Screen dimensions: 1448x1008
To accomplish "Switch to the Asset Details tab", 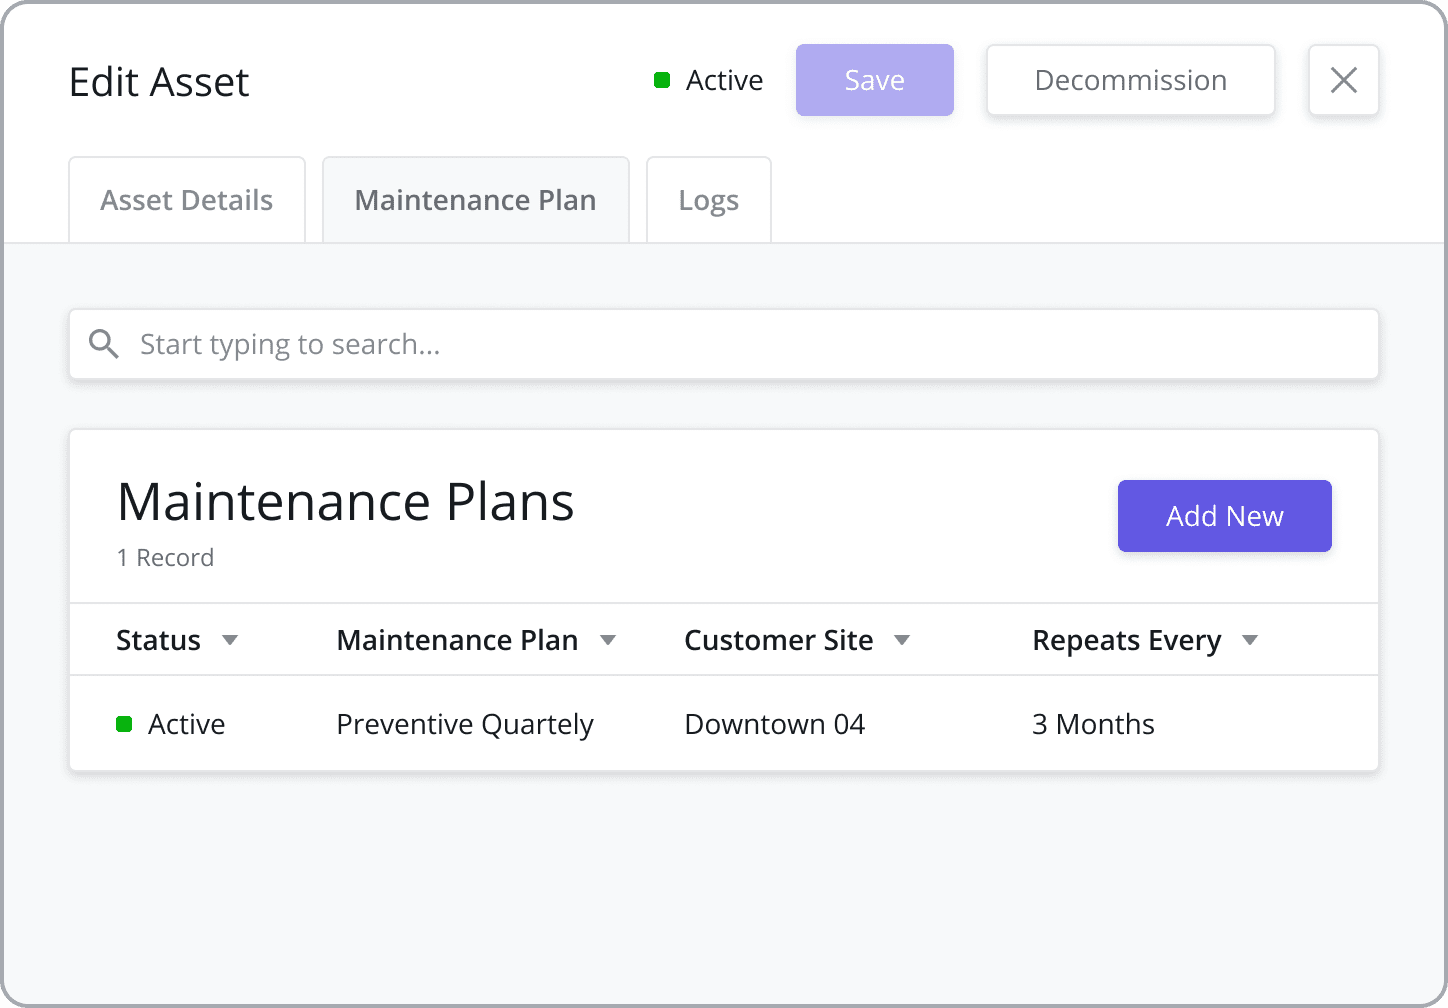I will point(187,200).
